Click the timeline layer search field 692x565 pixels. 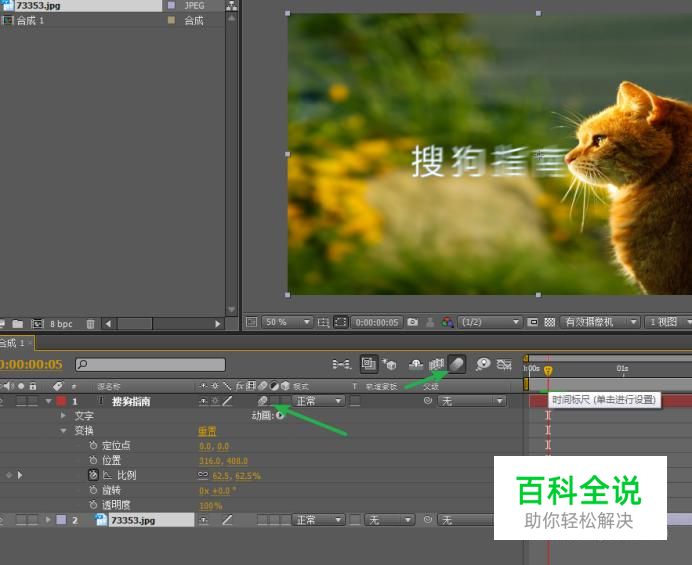click(x=150, y=364)
